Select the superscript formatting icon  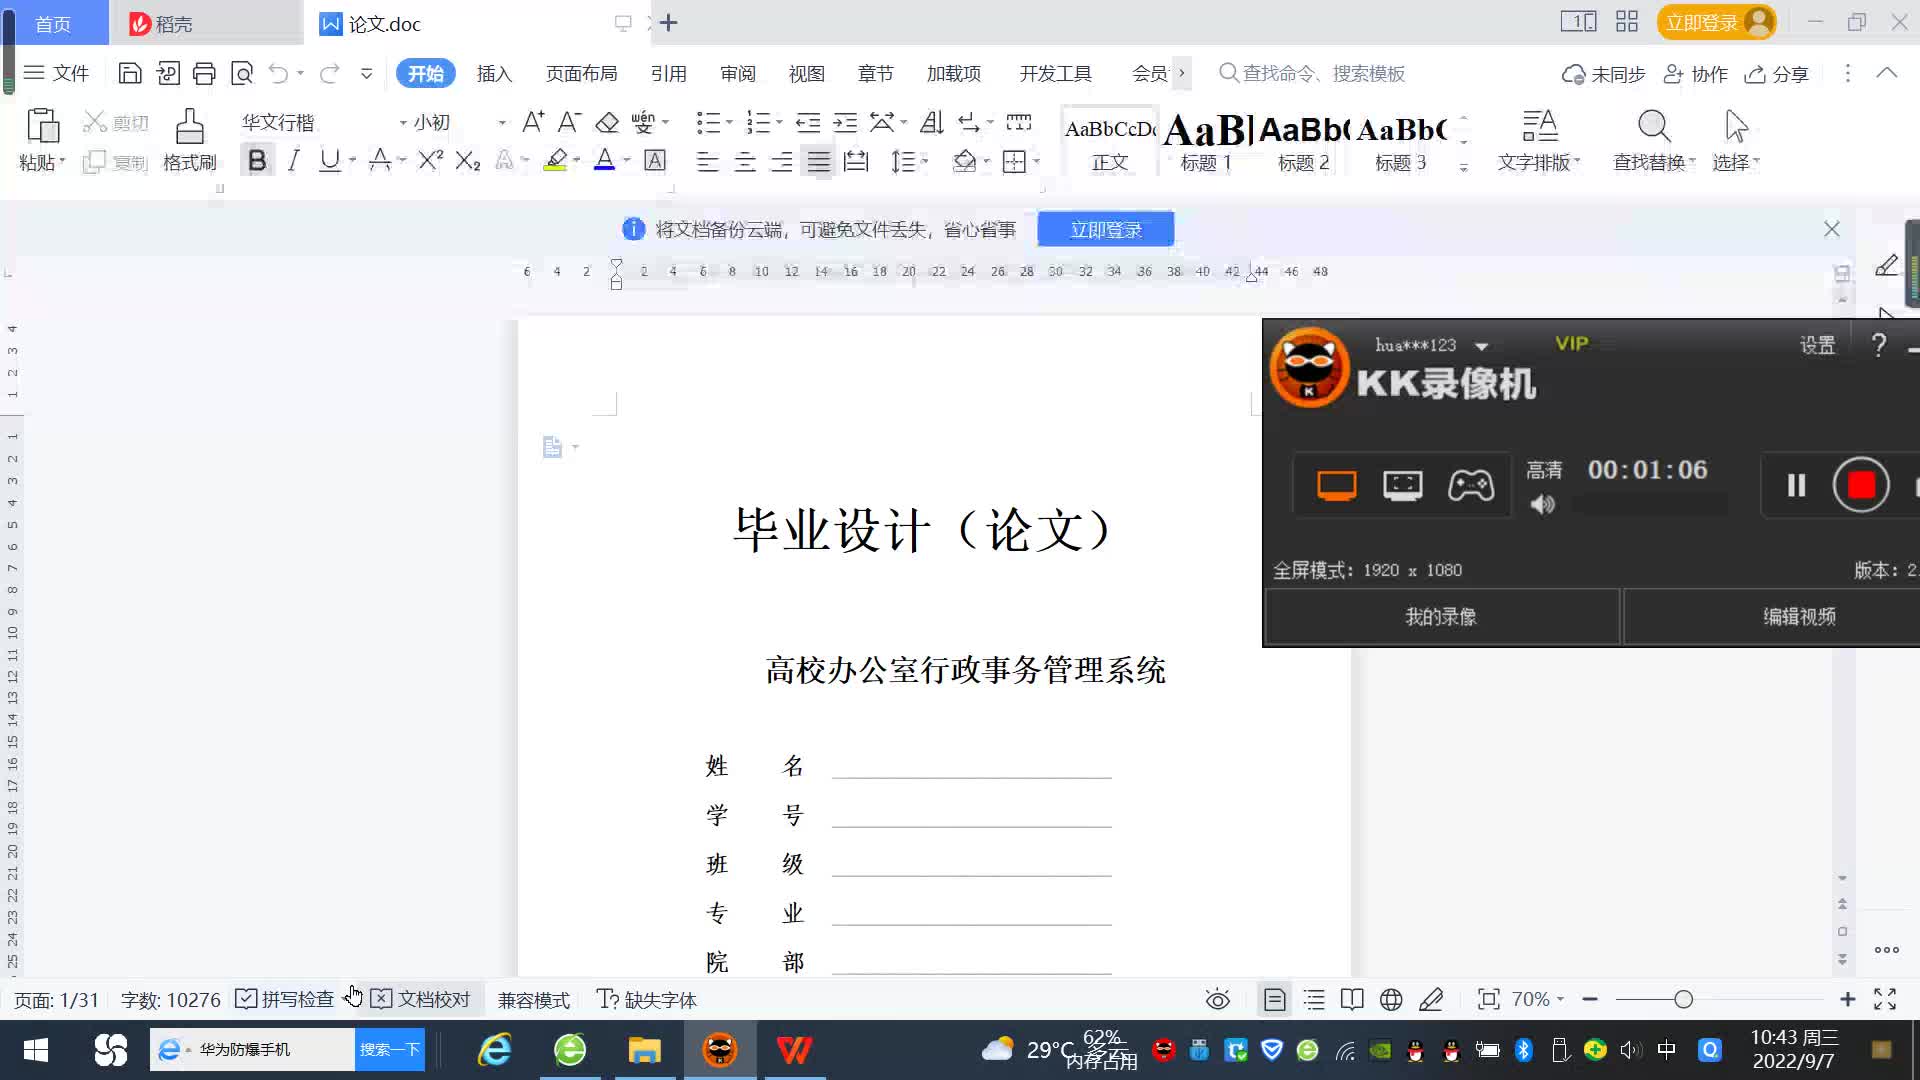(428, 160)
